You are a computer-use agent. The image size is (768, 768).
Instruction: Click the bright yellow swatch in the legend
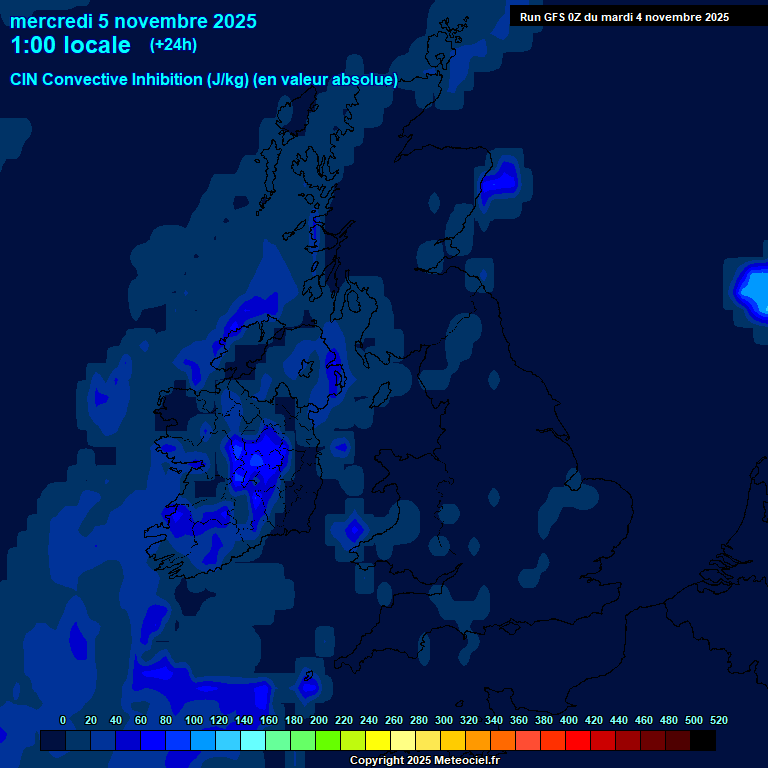click(377, 741)
